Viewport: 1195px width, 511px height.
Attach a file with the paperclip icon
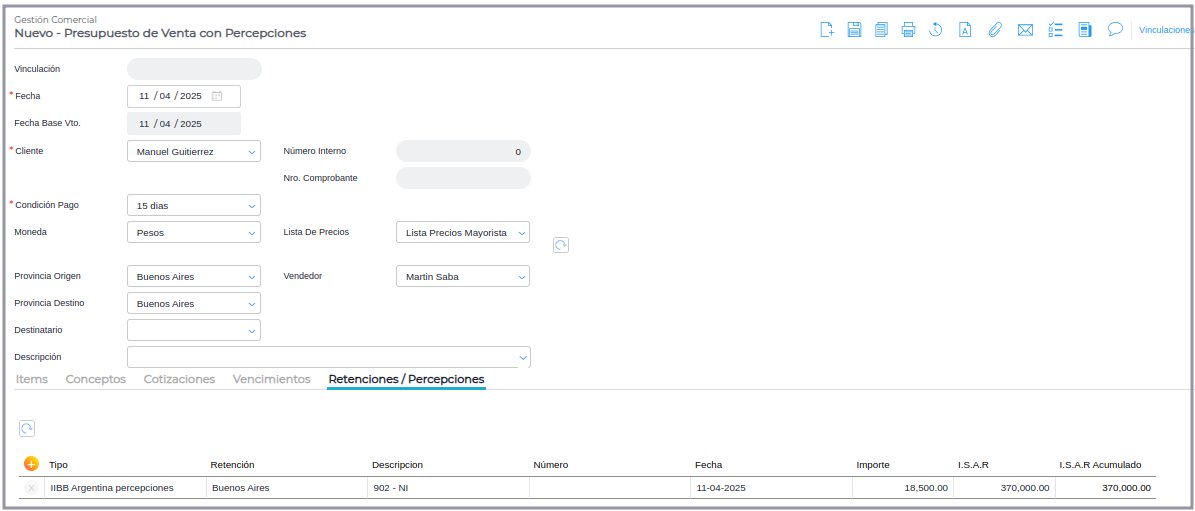994,30
